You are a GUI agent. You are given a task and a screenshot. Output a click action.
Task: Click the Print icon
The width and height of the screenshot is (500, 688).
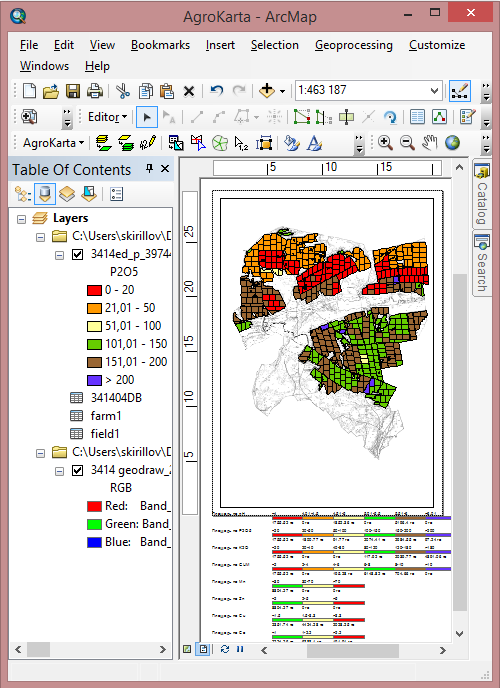coord(95,91)
